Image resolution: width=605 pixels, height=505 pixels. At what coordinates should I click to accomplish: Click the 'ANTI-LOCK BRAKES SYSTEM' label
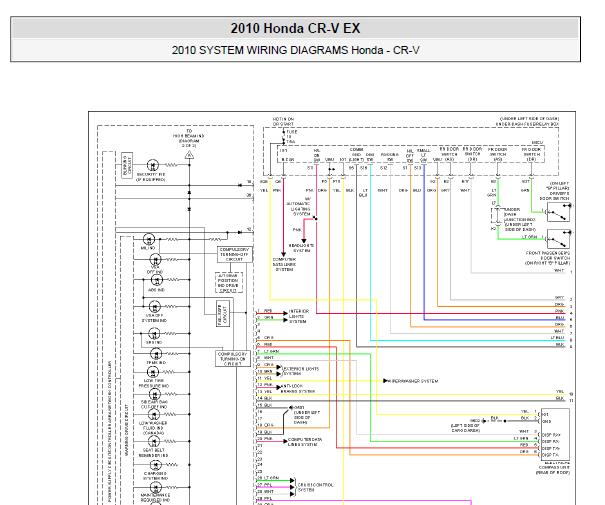pyautogui.click(x=297, y=388)
